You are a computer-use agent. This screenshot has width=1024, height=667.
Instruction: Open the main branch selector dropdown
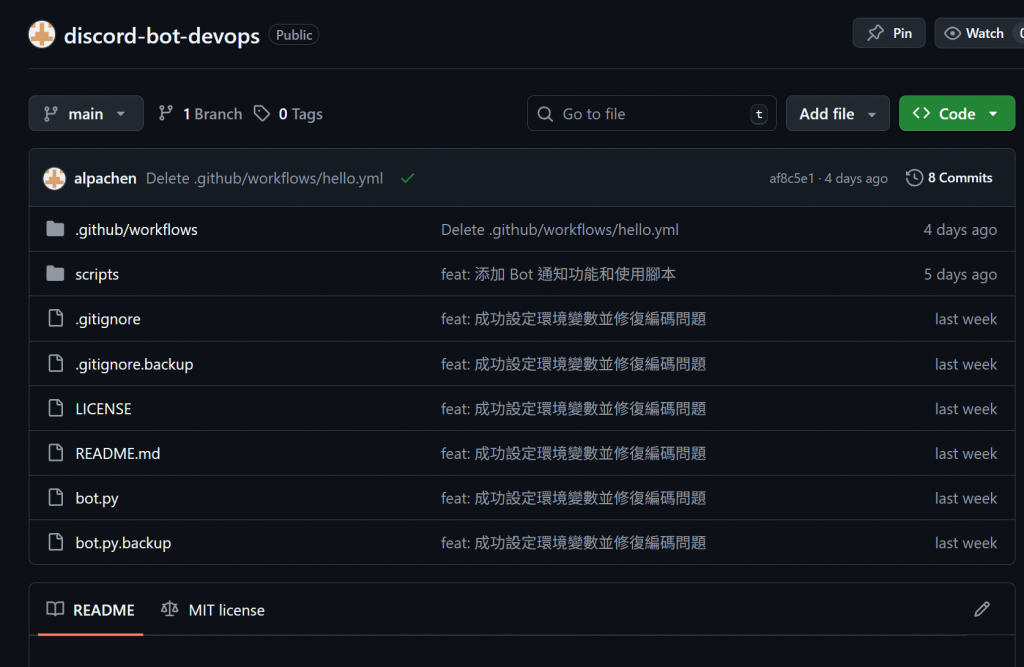pyautogui.click(x=86, y=114)
